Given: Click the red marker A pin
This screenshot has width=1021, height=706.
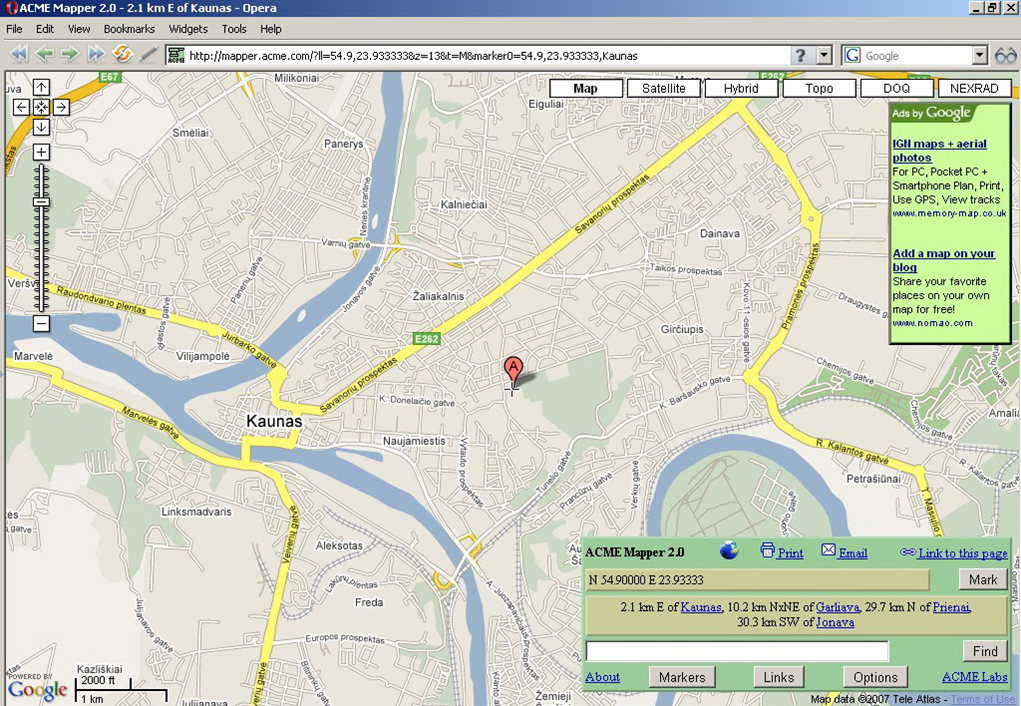Looking at the screenshot, I should [513, 369].
